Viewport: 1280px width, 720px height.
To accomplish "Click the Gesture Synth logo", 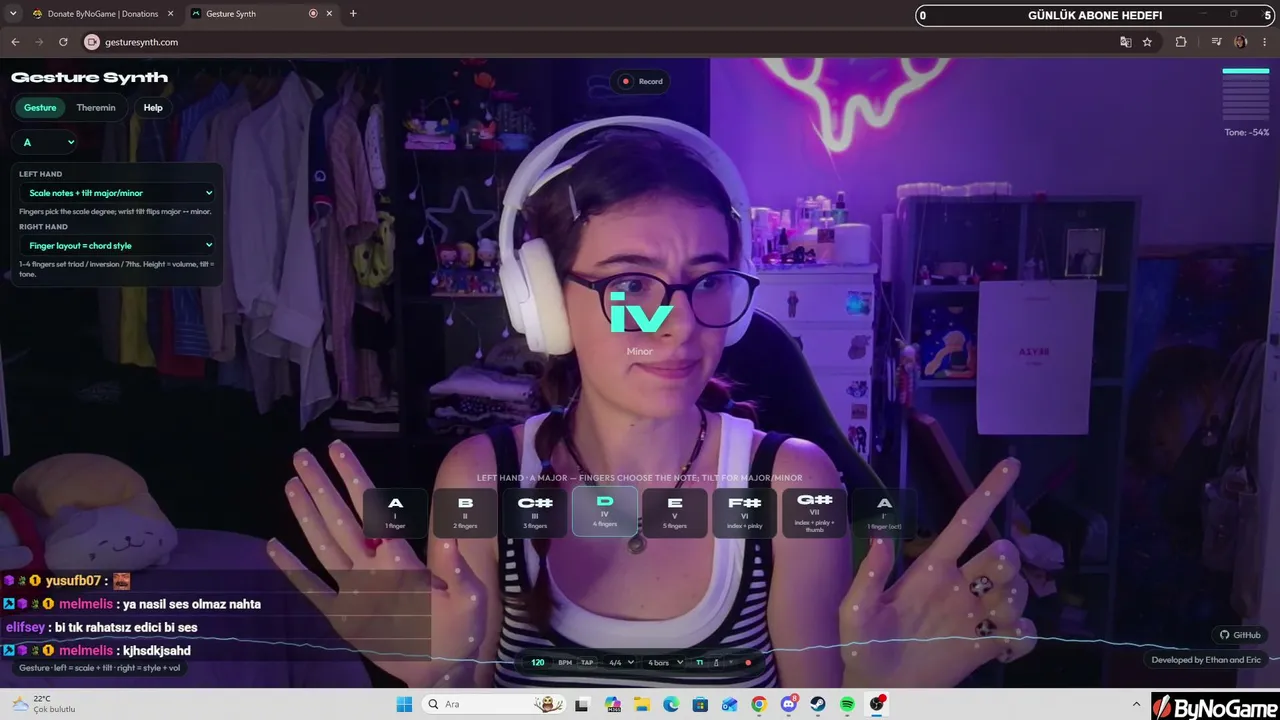I will pyautogui.click(x=89, y=78).
